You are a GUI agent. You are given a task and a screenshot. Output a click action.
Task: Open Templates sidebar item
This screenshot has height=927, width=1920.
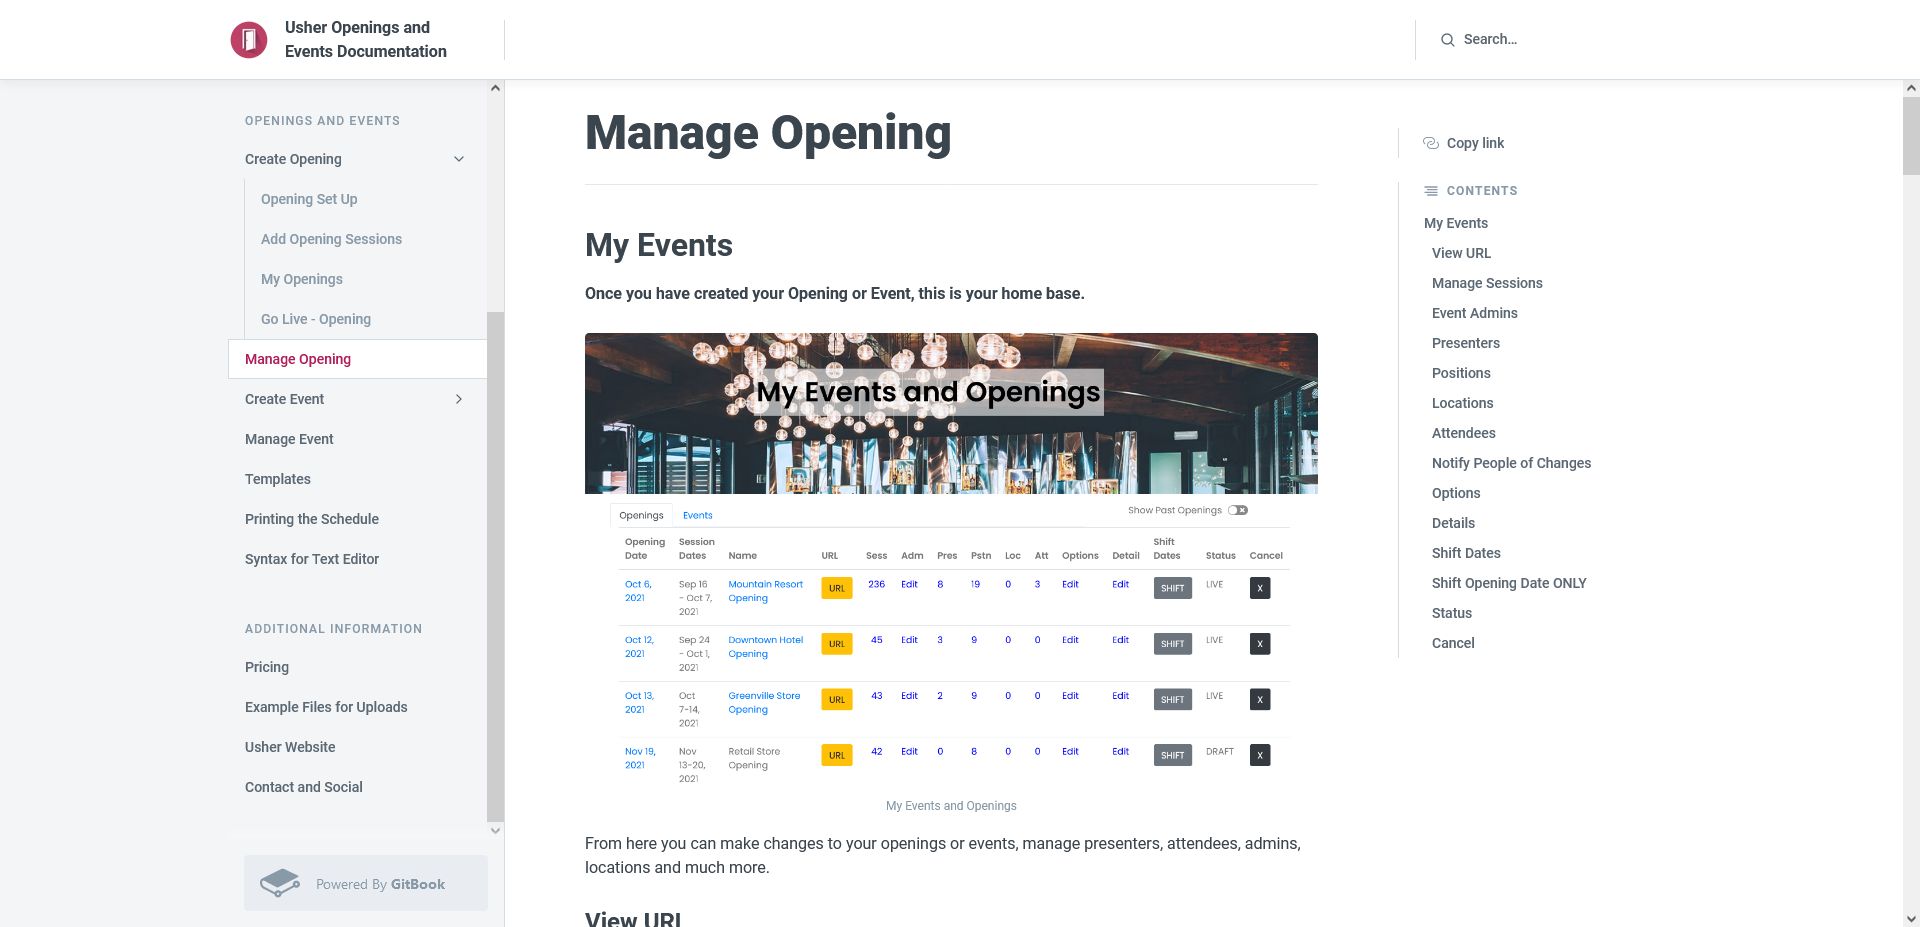pyautogui.click(x=278, y=479)
